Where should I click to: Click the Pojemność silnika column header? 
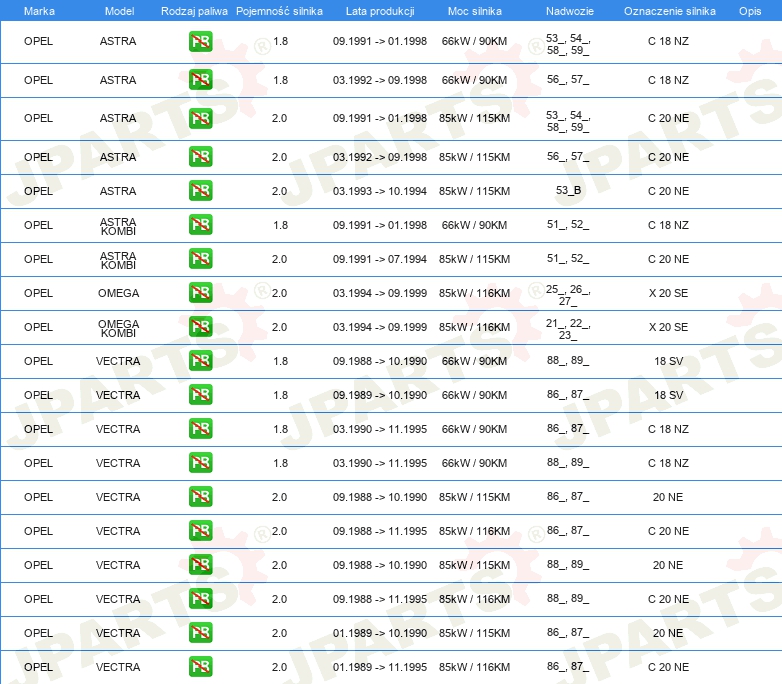point(279,11)
